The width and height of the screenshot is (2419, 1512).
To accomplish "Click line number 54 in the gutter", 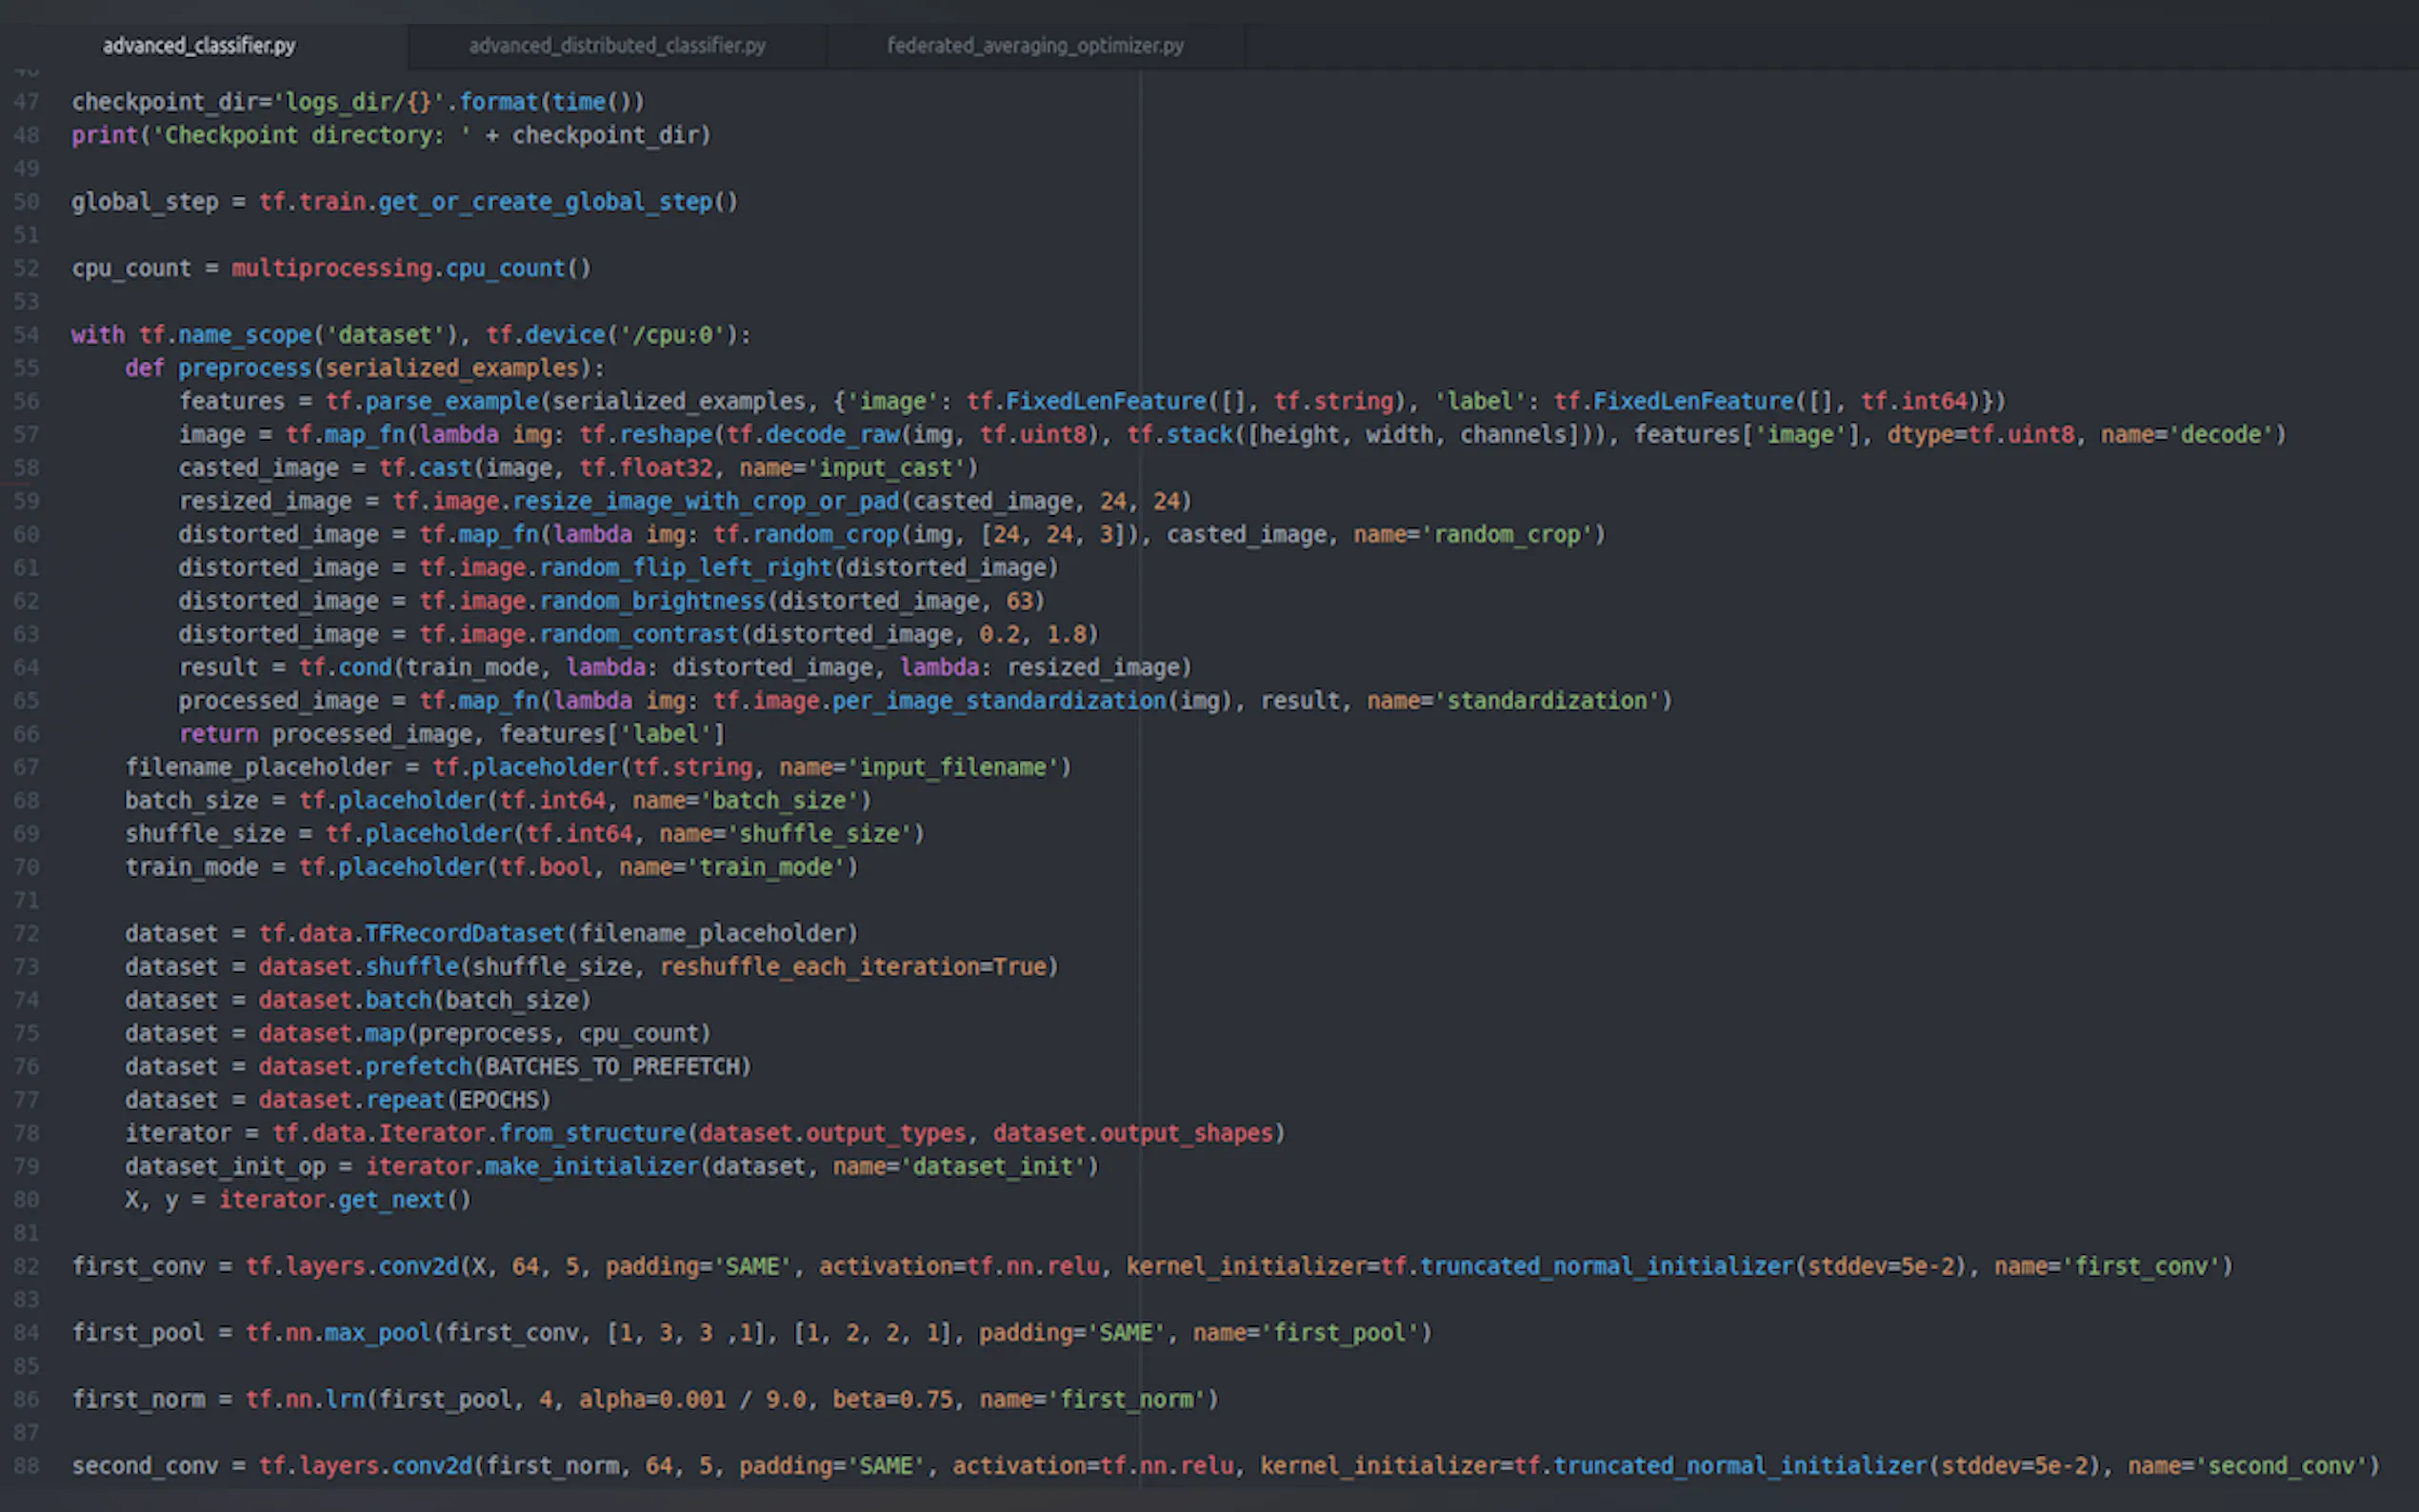I will click(x=26, y=335).
